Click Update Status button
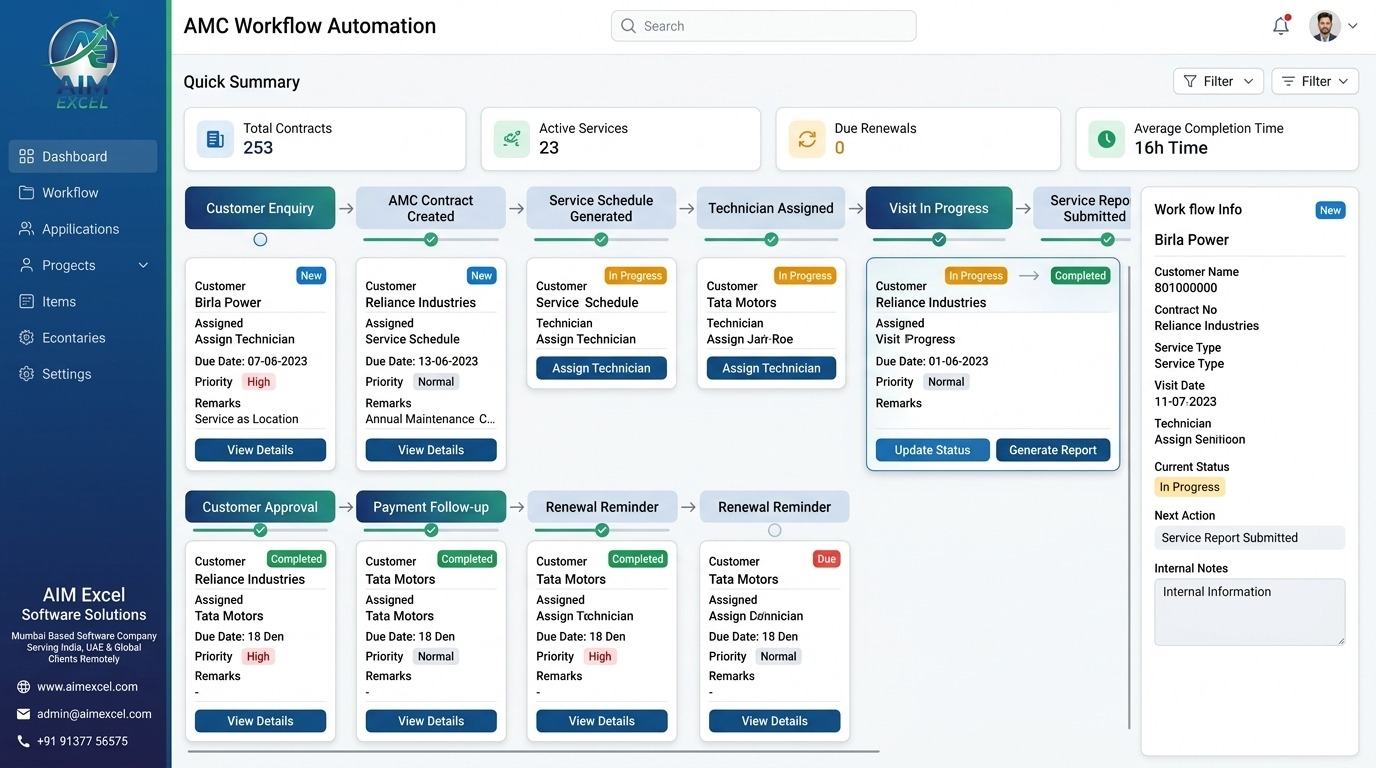 coord(932,450)
